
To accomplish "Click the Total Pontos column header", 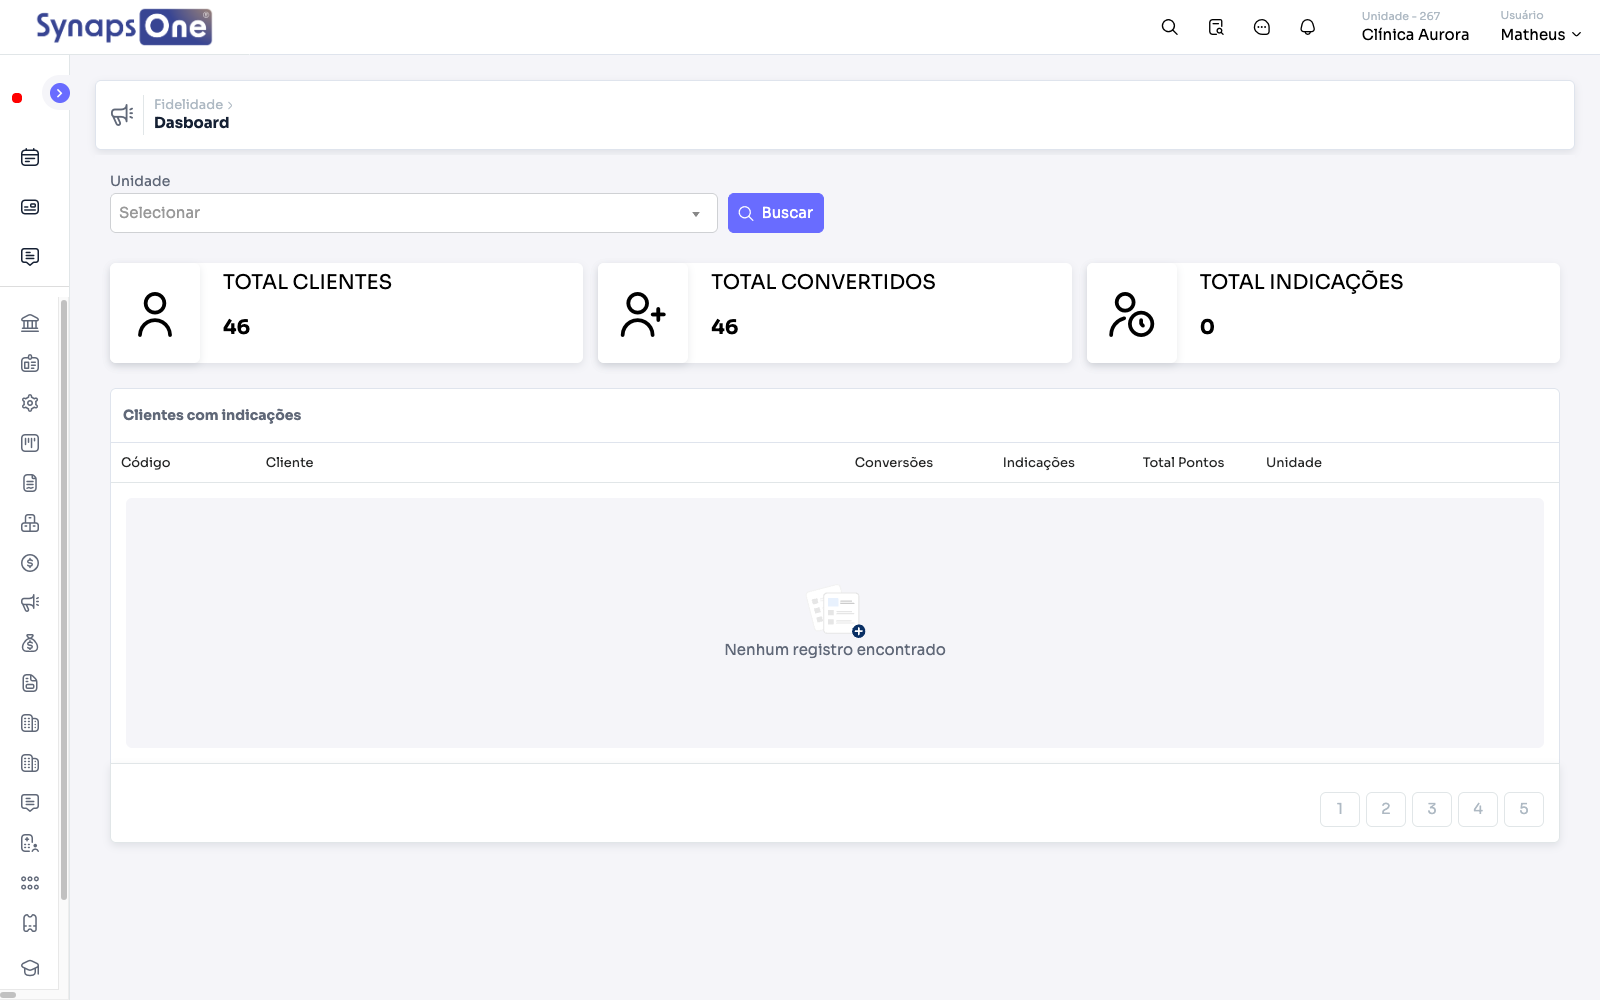I will (1184, 462).
